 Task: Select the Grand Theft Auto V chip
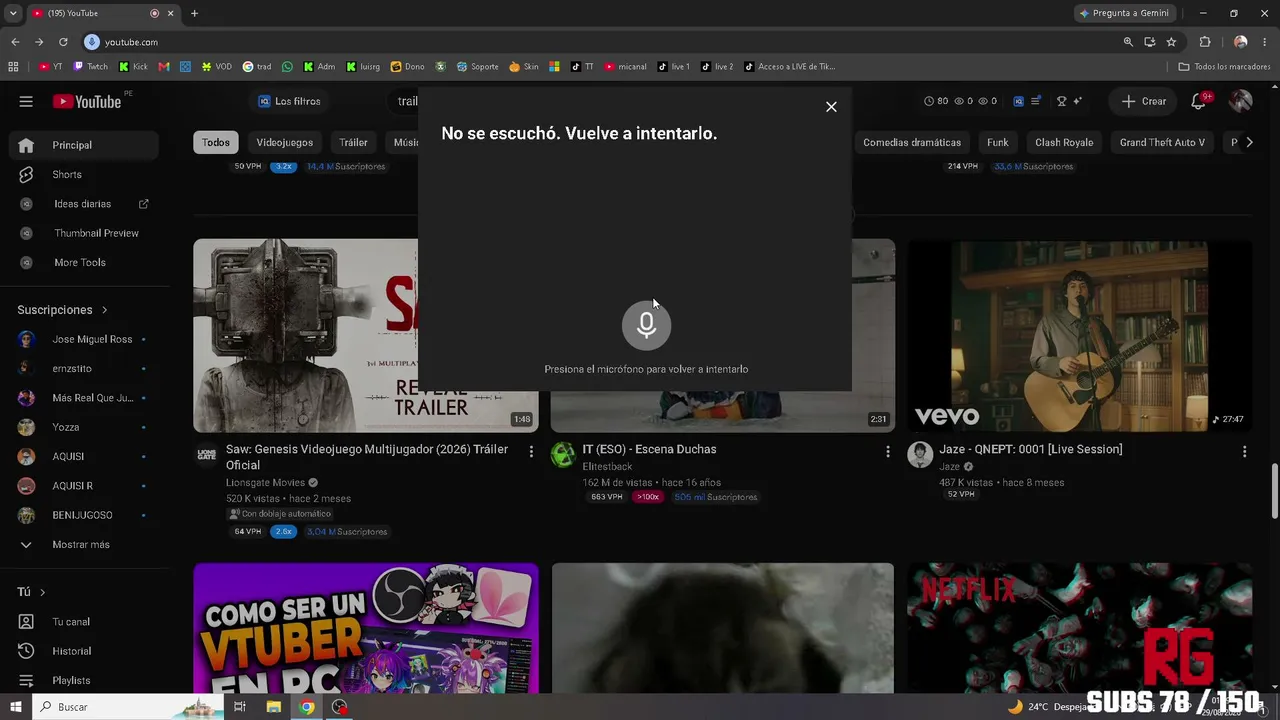tap(1162, 142)
